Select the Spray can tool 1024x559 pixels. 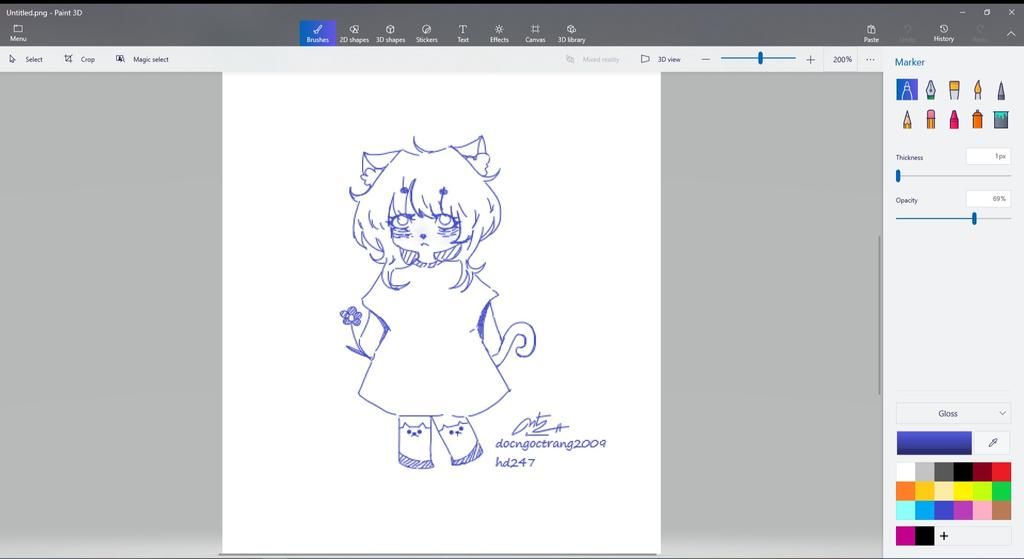(977, 119)
